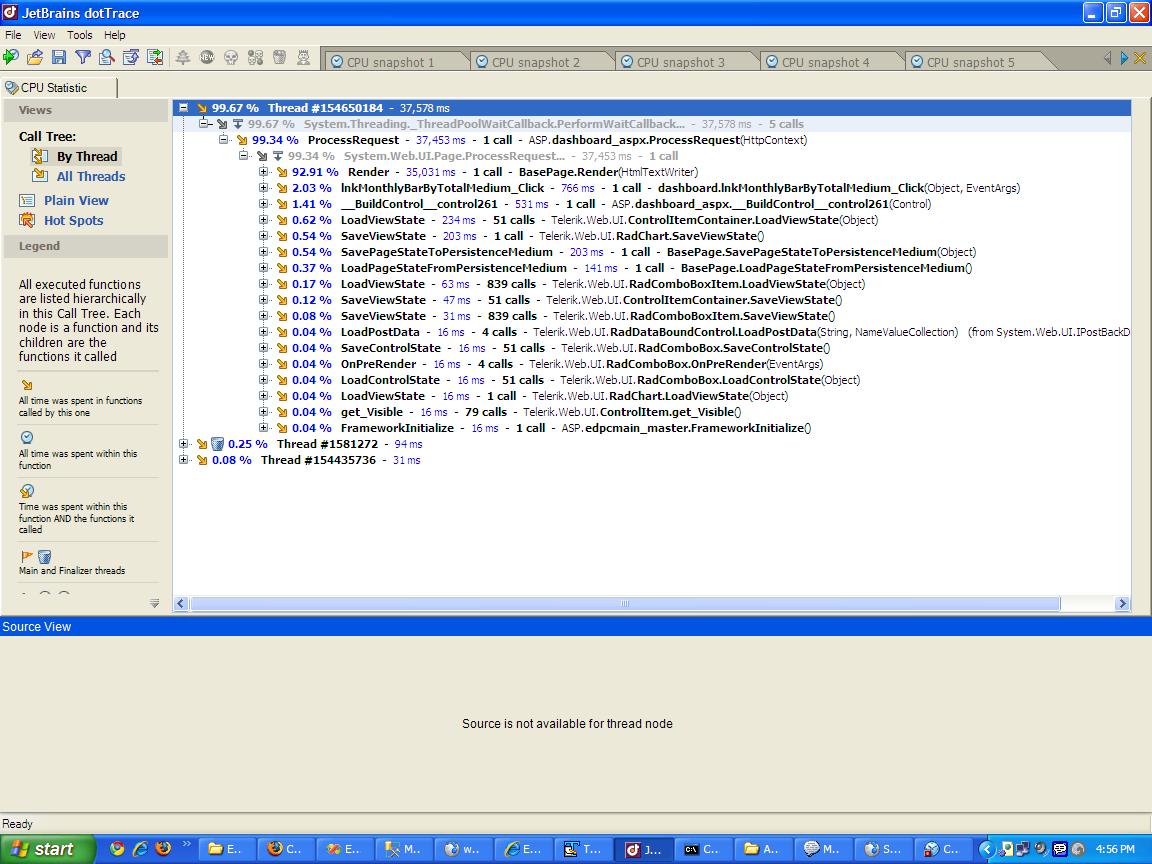Screen dimensions: 1152x864
Task: Open the Tools menu
Action: [79, 35]
